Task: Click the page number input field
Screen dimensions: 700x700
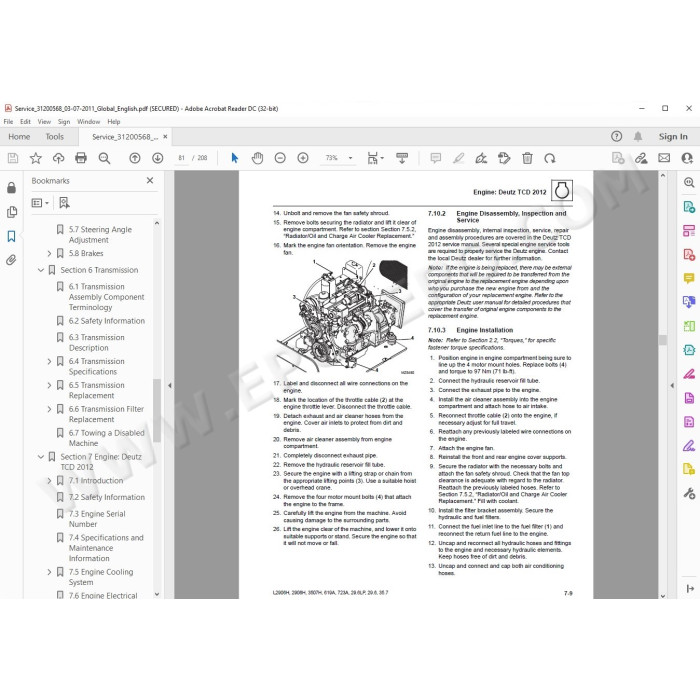Action: 181,158
